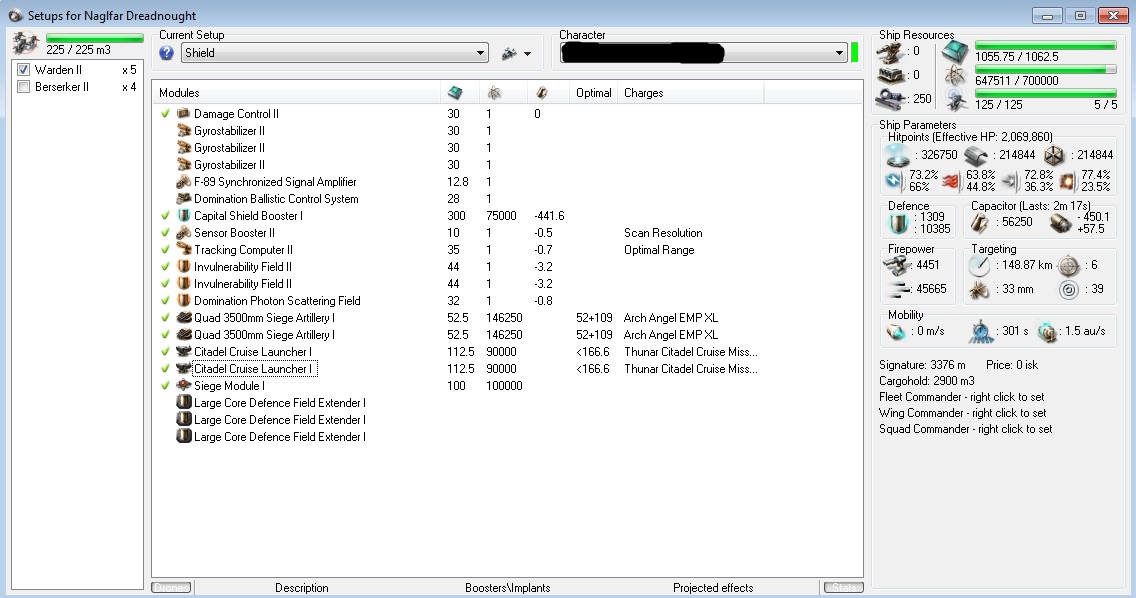
Task: Sort by the Optimal column header
Action: pos(593,93)
